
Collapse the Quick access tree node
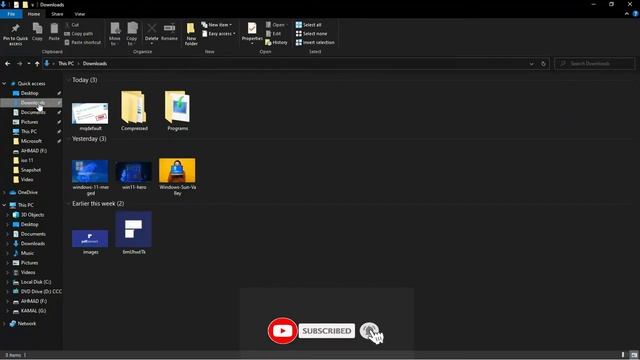click(4, 84)
